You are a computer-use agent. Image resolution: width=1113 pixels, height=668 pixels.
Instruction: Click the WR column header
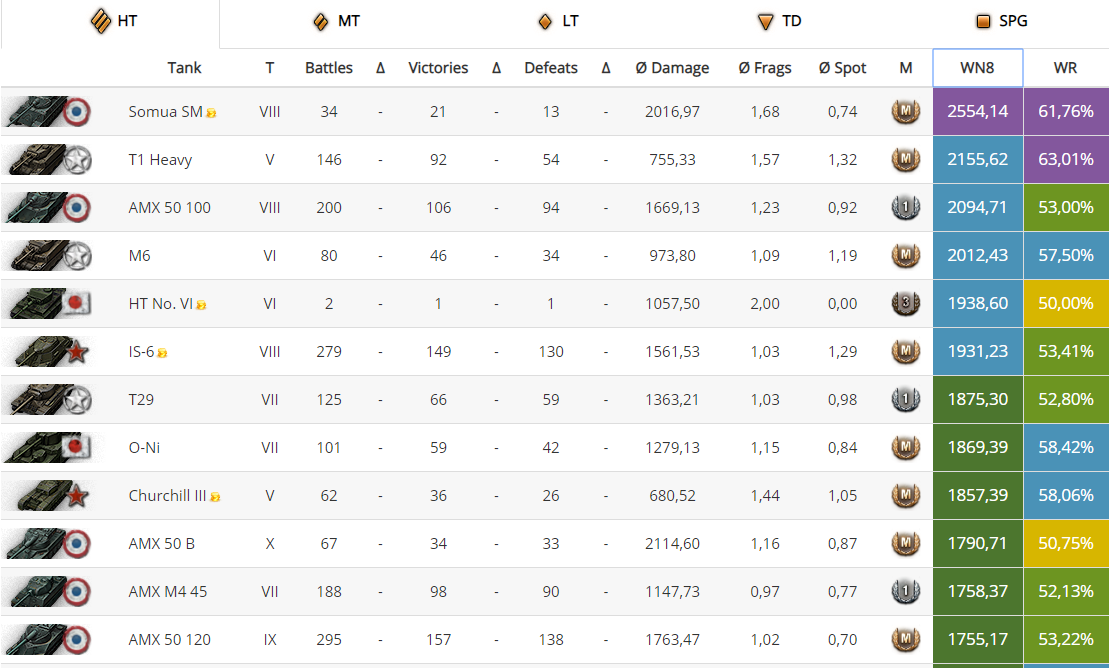click(1065, 67)
